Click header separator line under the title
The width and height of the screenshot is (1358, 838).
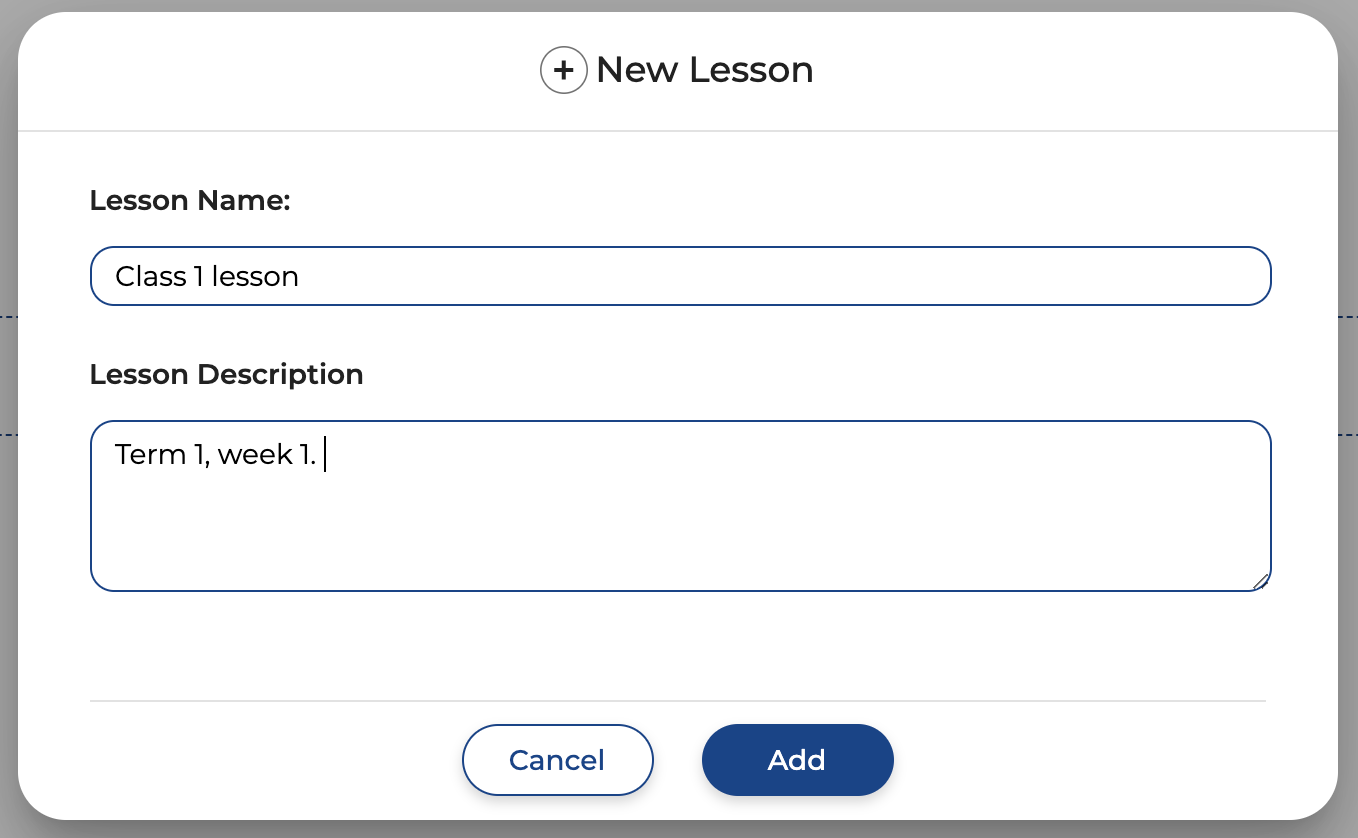coord(678,131)
